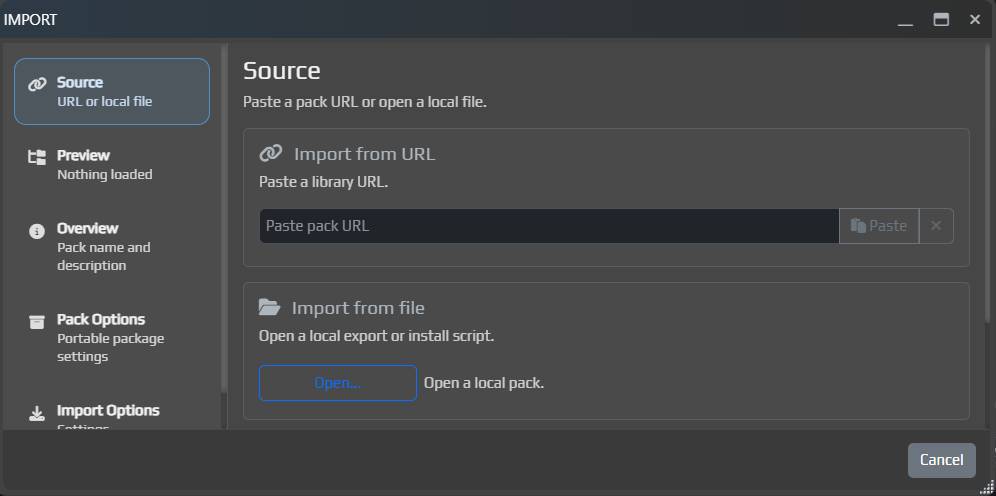
Task: Click the download icon beside Import Options
Action: [37, 413]
